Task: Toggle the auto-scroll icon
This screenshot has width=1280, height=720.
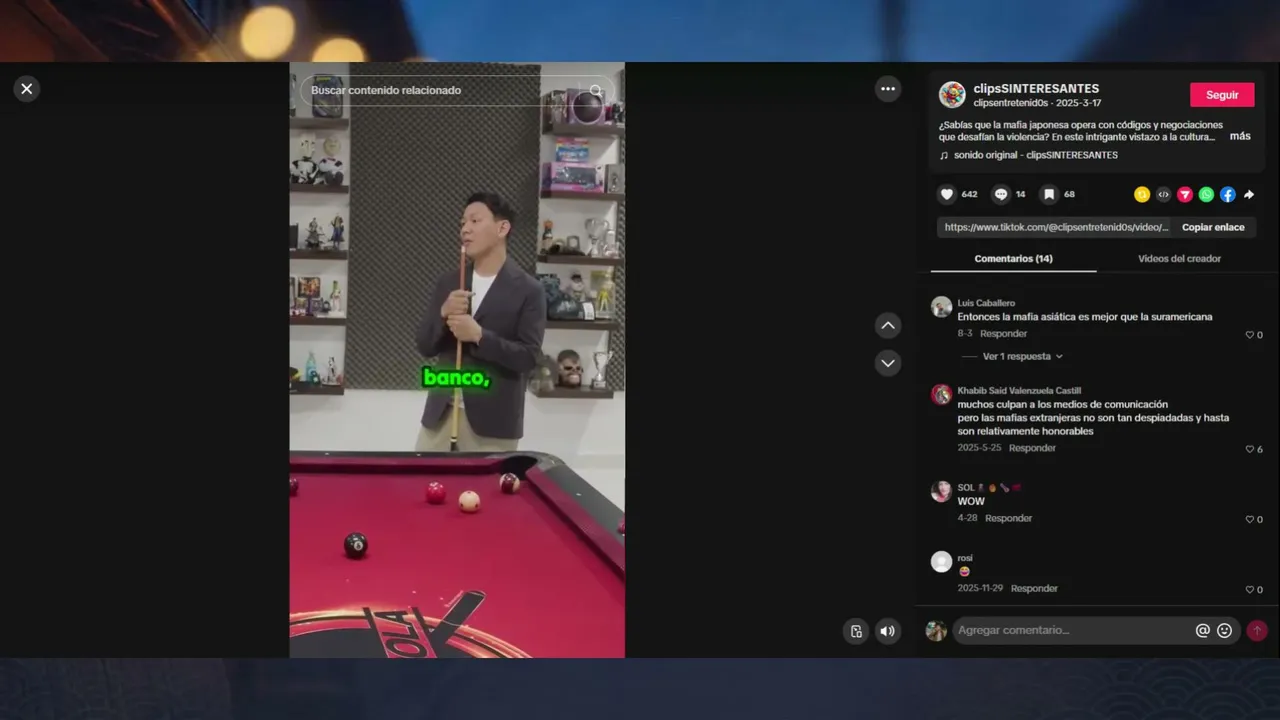Action: [x=856, y=631]
